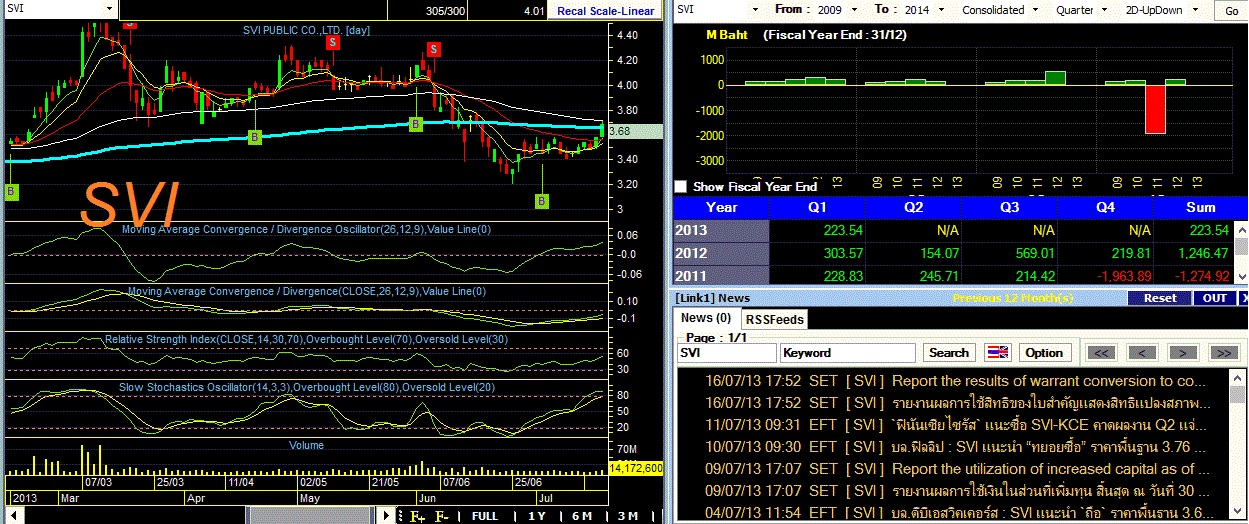This screenshot has height=524, width=1249.
Task: Open the SVI symbol dropdown in financials panel
Action: pos(757,9)
